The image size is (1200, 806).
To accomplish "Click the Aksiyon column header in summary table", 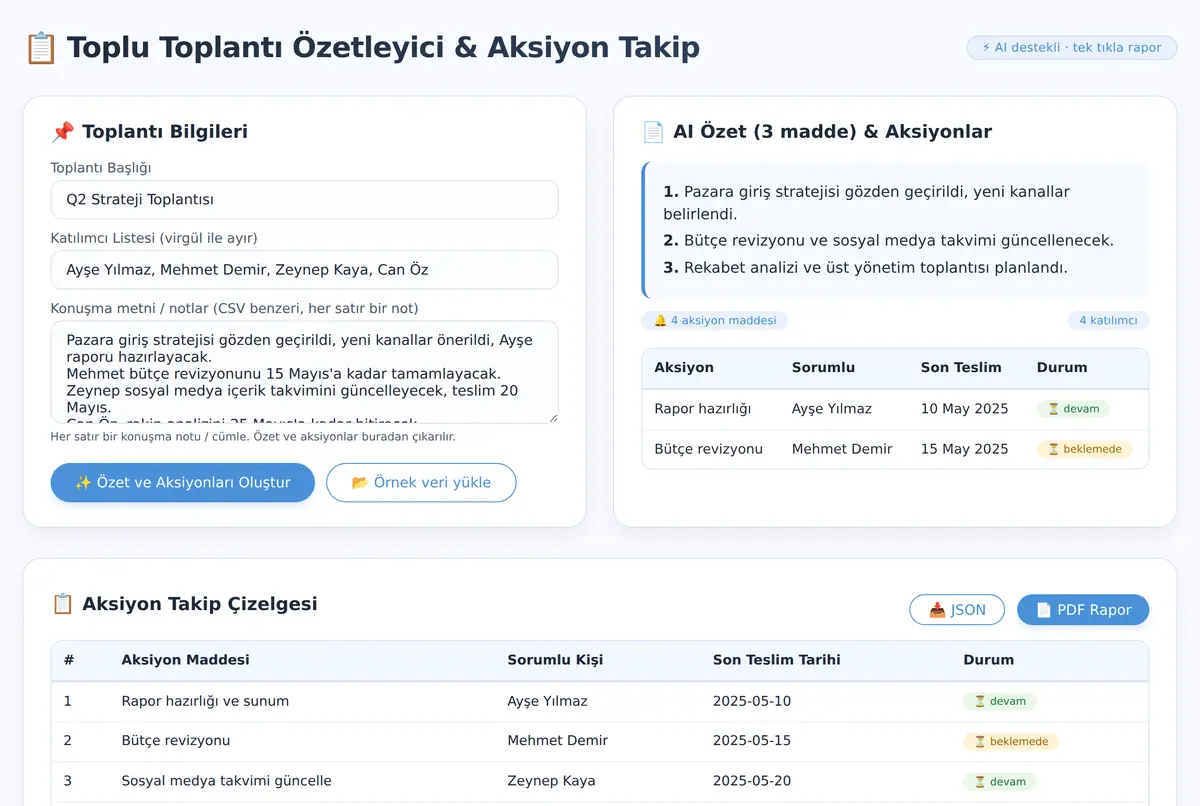I will tap(684, 367).
